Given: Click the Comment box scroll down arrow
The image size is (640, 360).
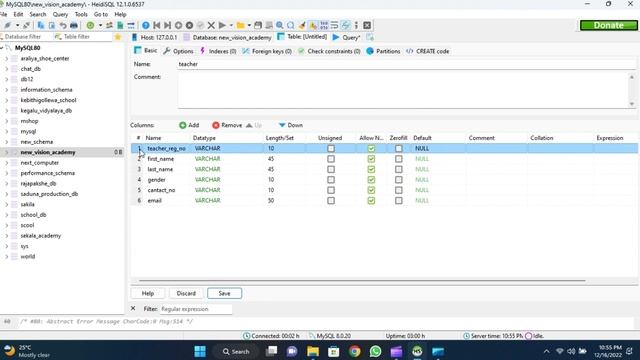Looking at the screenshot, I should coord(631,104).
